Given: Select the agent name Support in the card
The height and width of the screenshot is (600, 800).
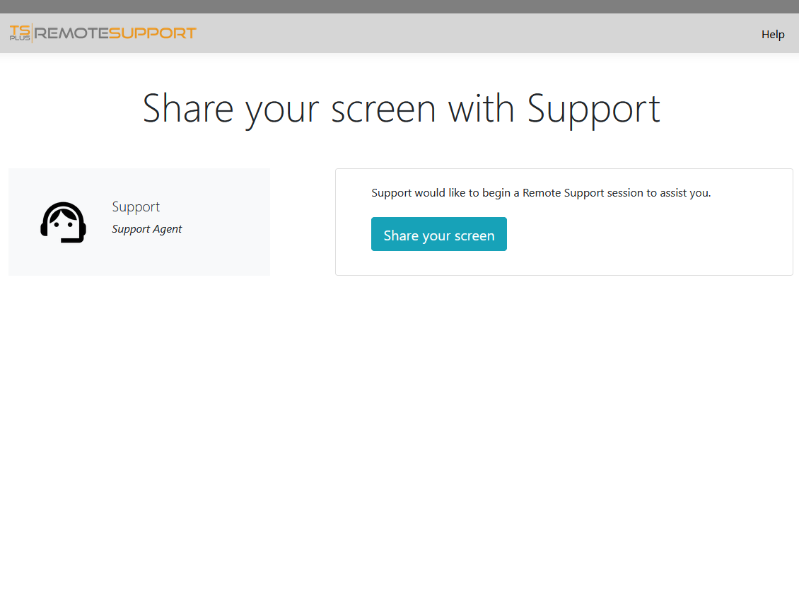Looking at the screenshot, I should click(136, 207).
